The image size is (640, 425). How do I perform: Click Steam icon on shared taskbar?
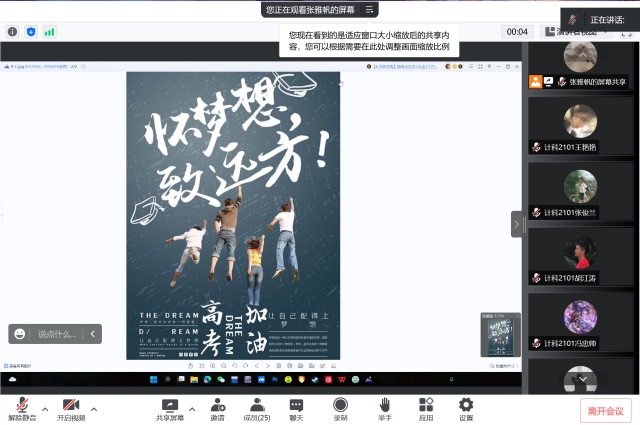tap(315, 380)
